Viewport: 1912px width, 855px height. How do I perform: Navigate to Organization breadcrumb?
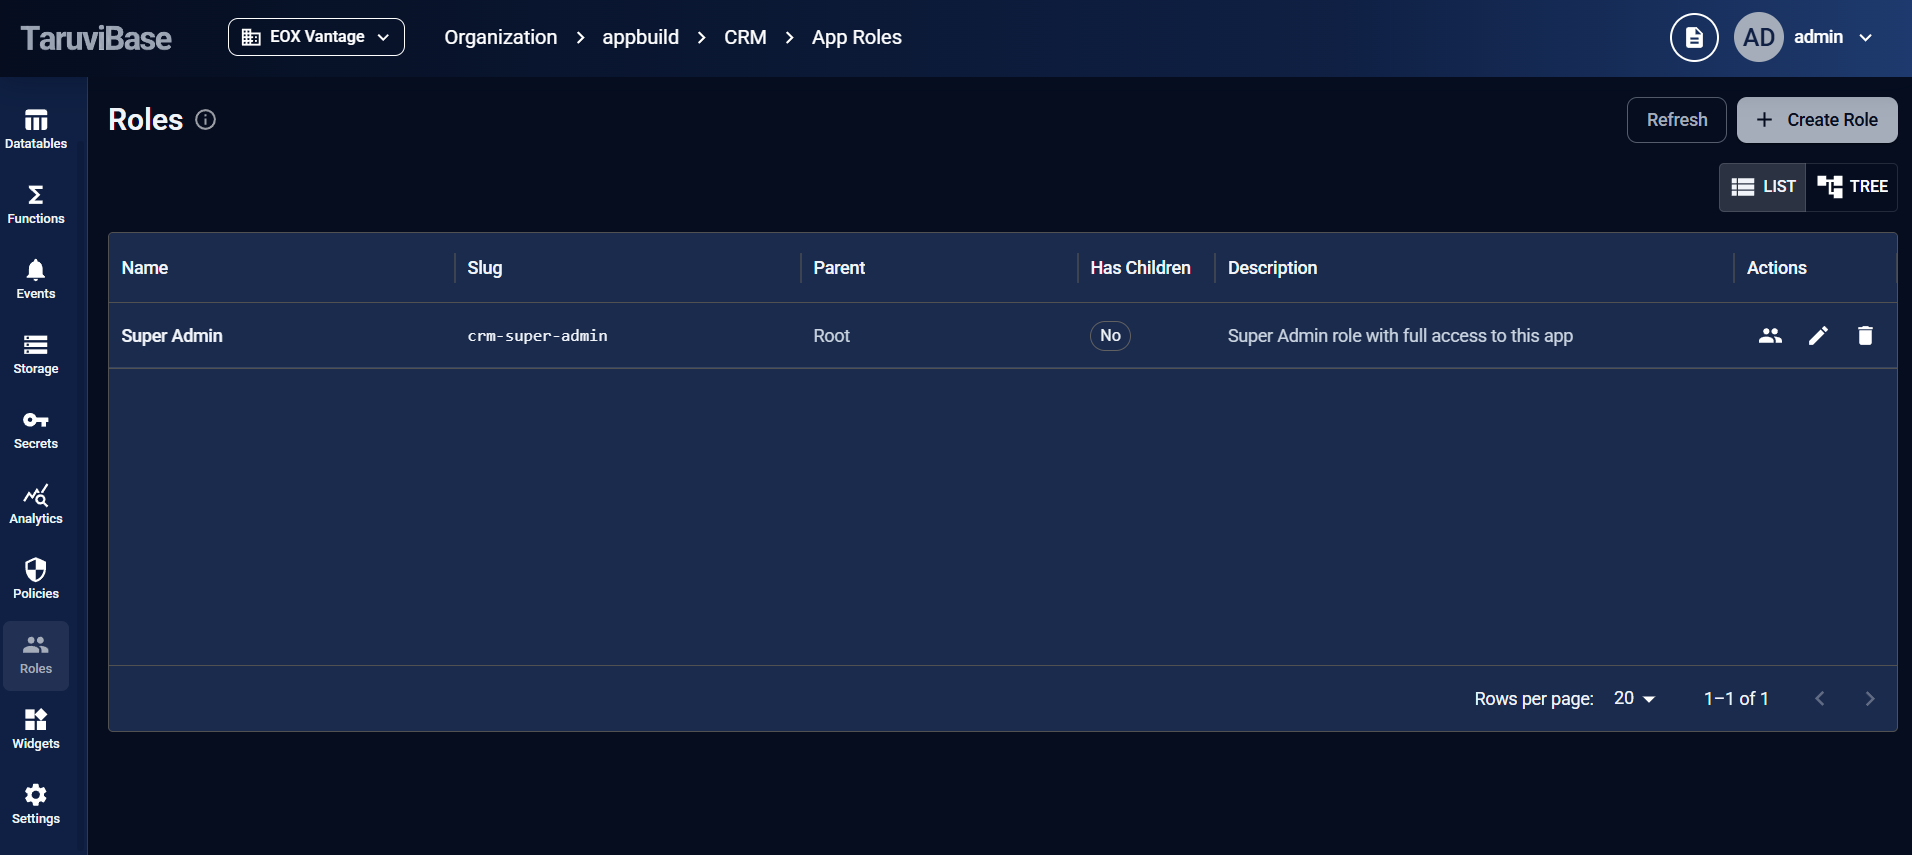click(501, 38)
